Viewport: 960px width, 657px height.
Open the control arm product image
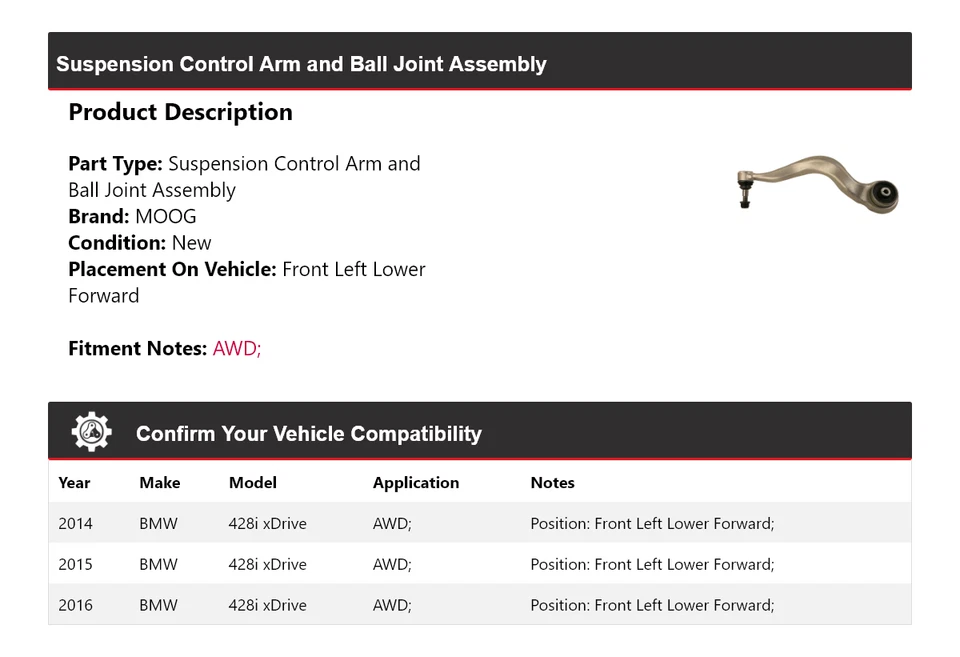(x=818, y=183)
